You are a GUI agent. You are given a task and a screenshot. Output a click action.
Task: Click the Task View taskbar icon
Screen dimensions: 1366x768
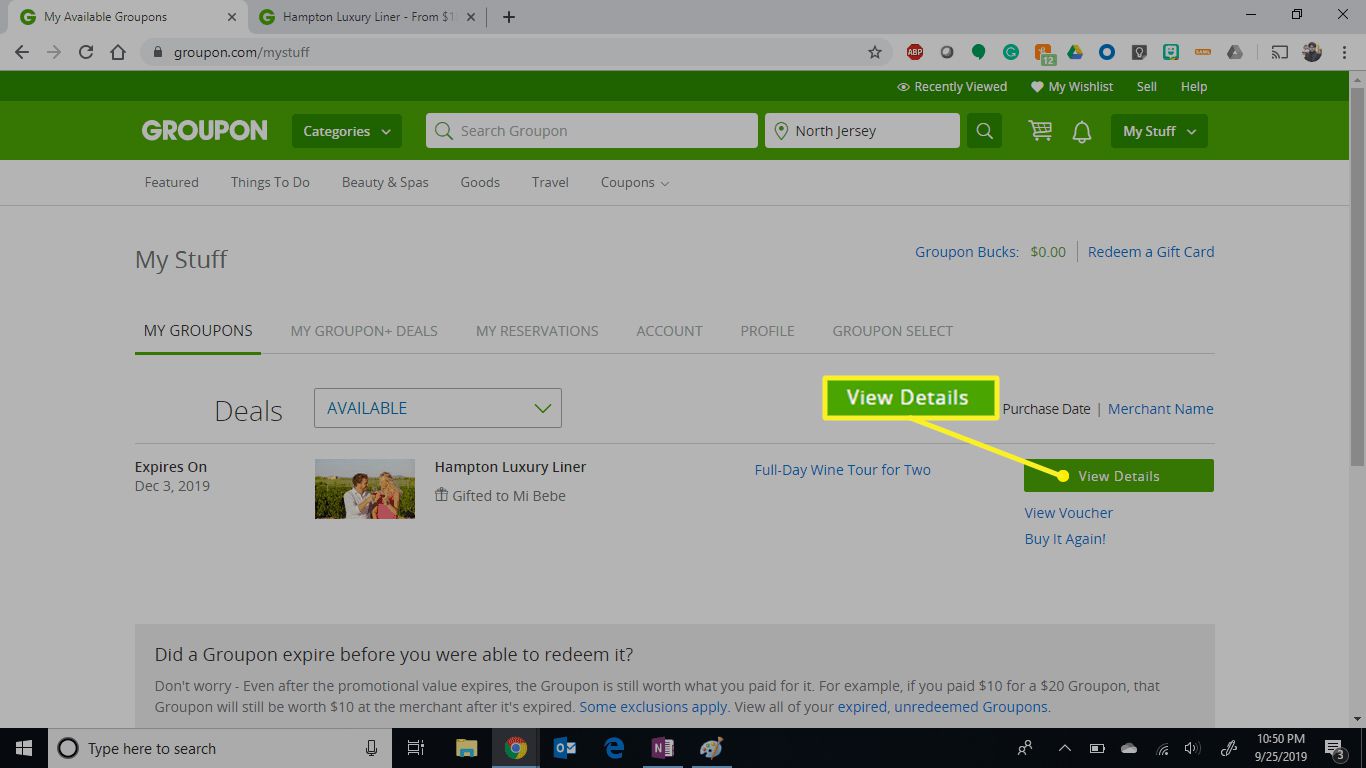[417, 748]
